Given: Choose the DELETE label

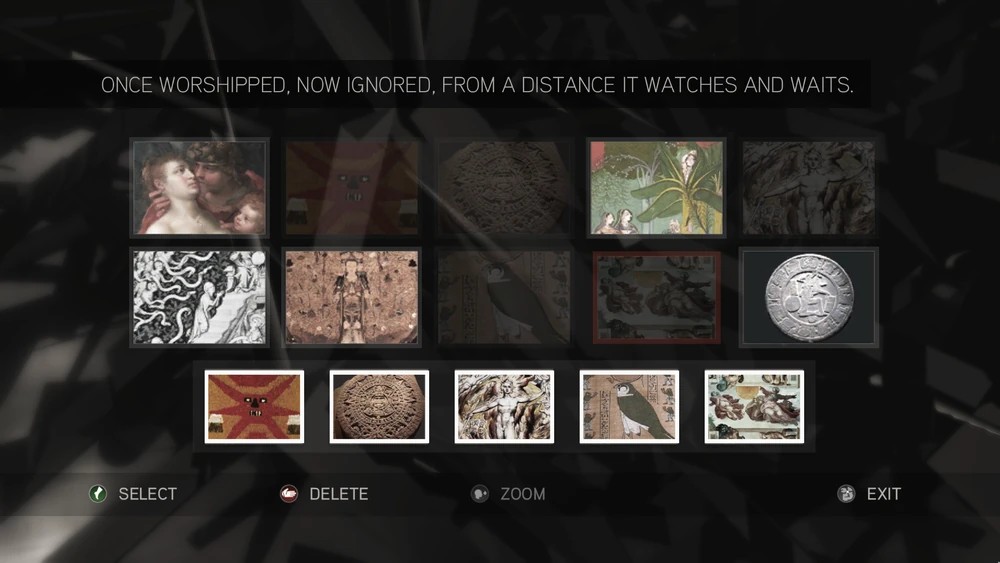Looking at the screenshot, I should (x=339, y=494).
